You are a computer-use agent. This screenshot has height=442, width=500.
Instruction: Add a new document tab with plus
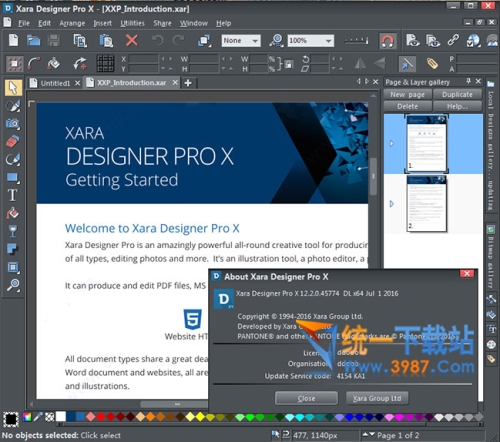click(x=188, y=83)
